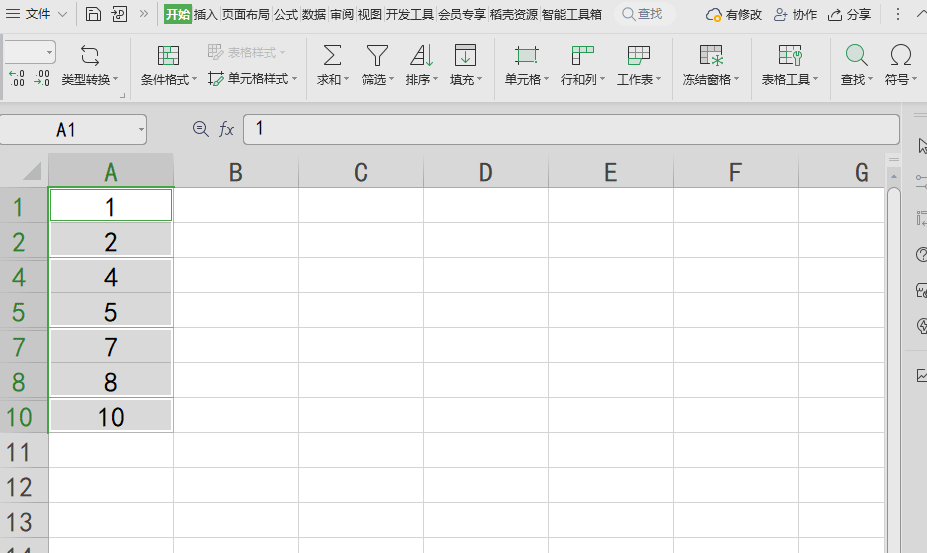Expand the 类型转换 dropdown arrow
Viewport: 927px width, 553px height.
pyautogui.click(x=116, y=79)
